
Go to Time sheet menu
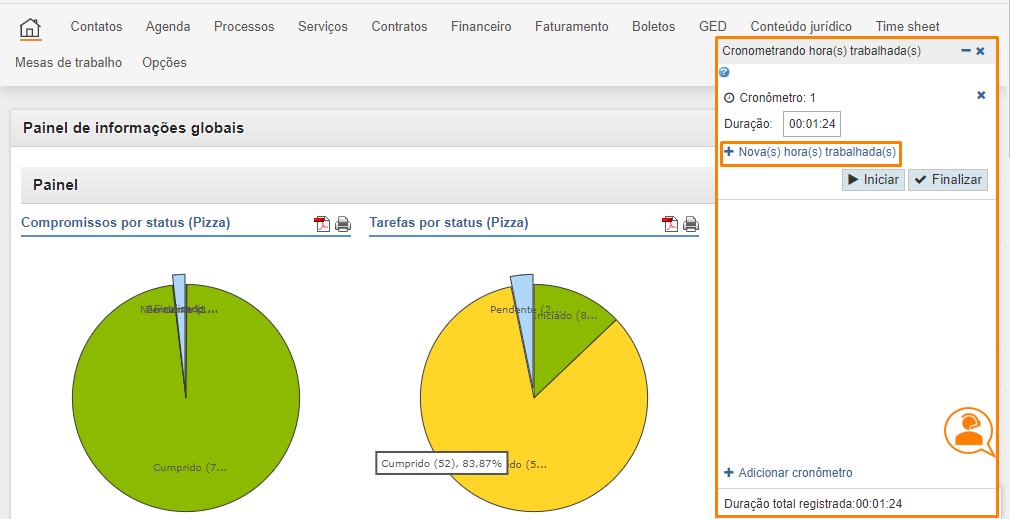(x=907, y=27)
